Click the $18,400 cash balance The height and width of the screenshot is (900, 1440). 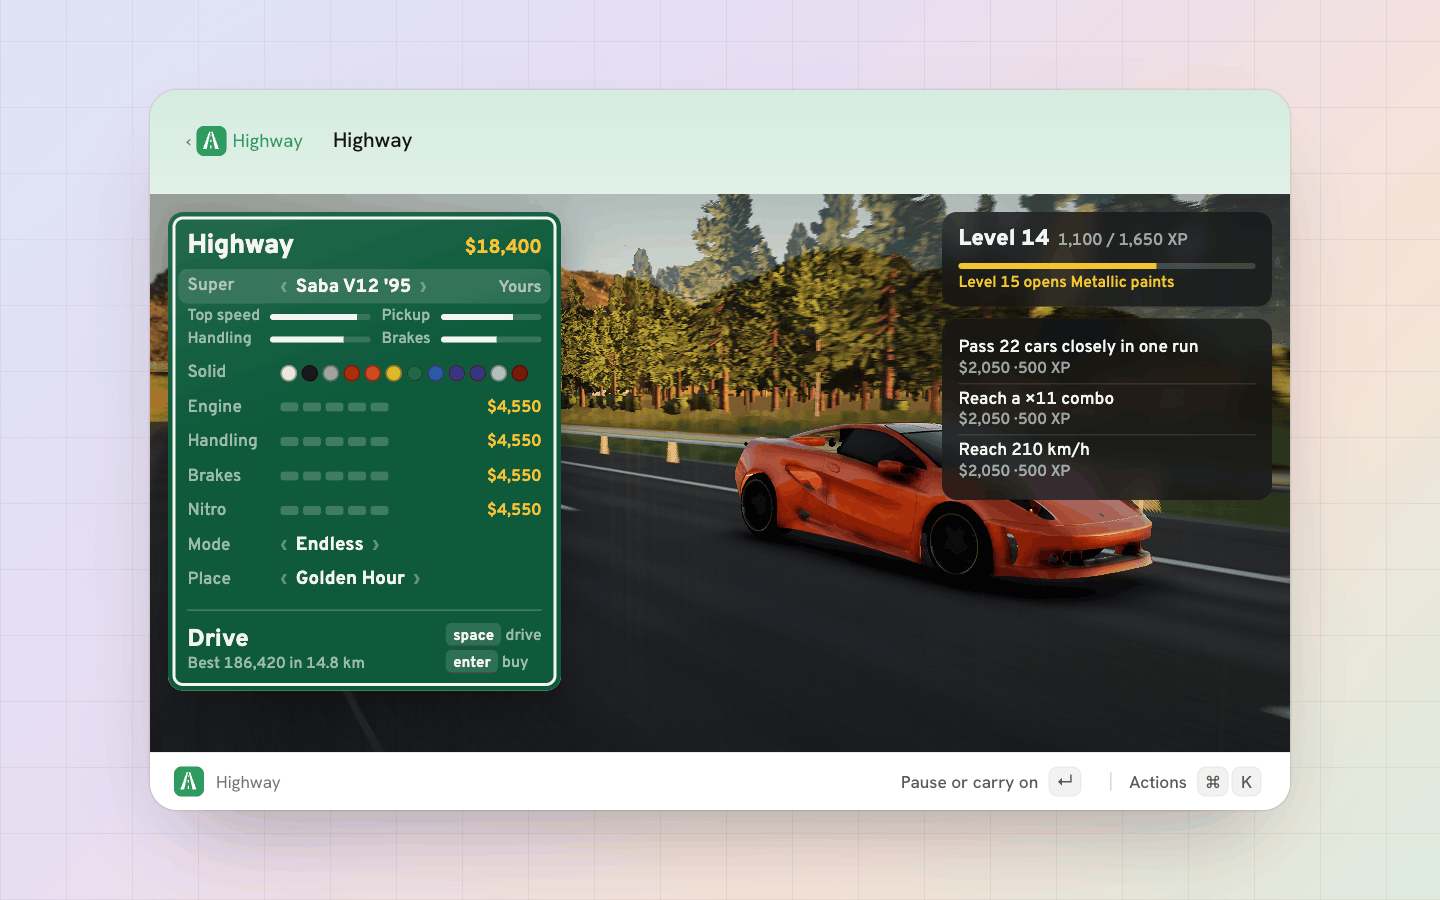tap(503, 246)
